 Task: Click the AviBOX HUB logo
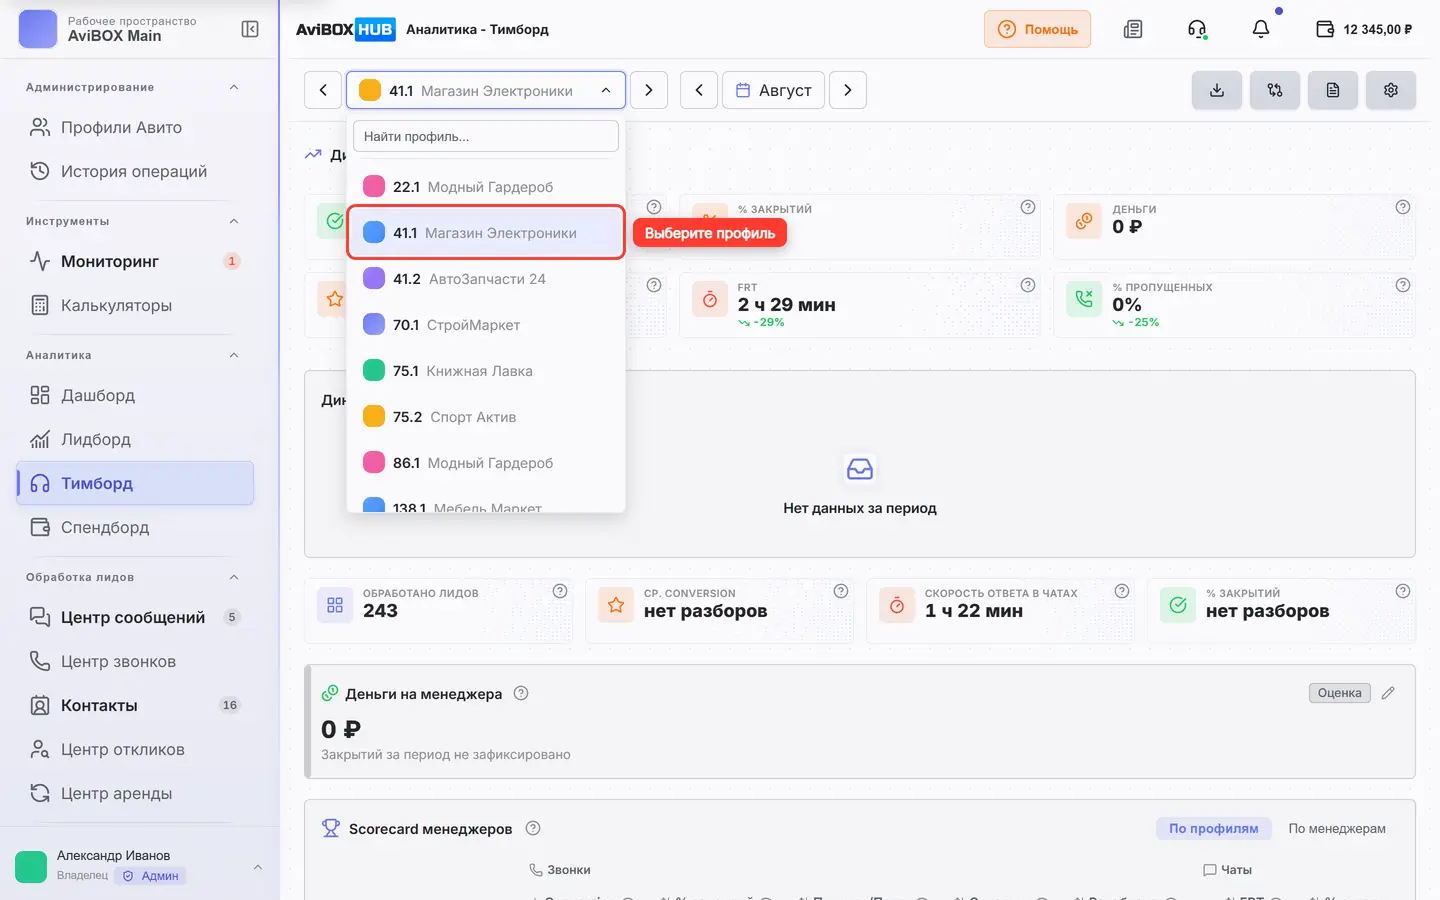click(x=346, y=29)
